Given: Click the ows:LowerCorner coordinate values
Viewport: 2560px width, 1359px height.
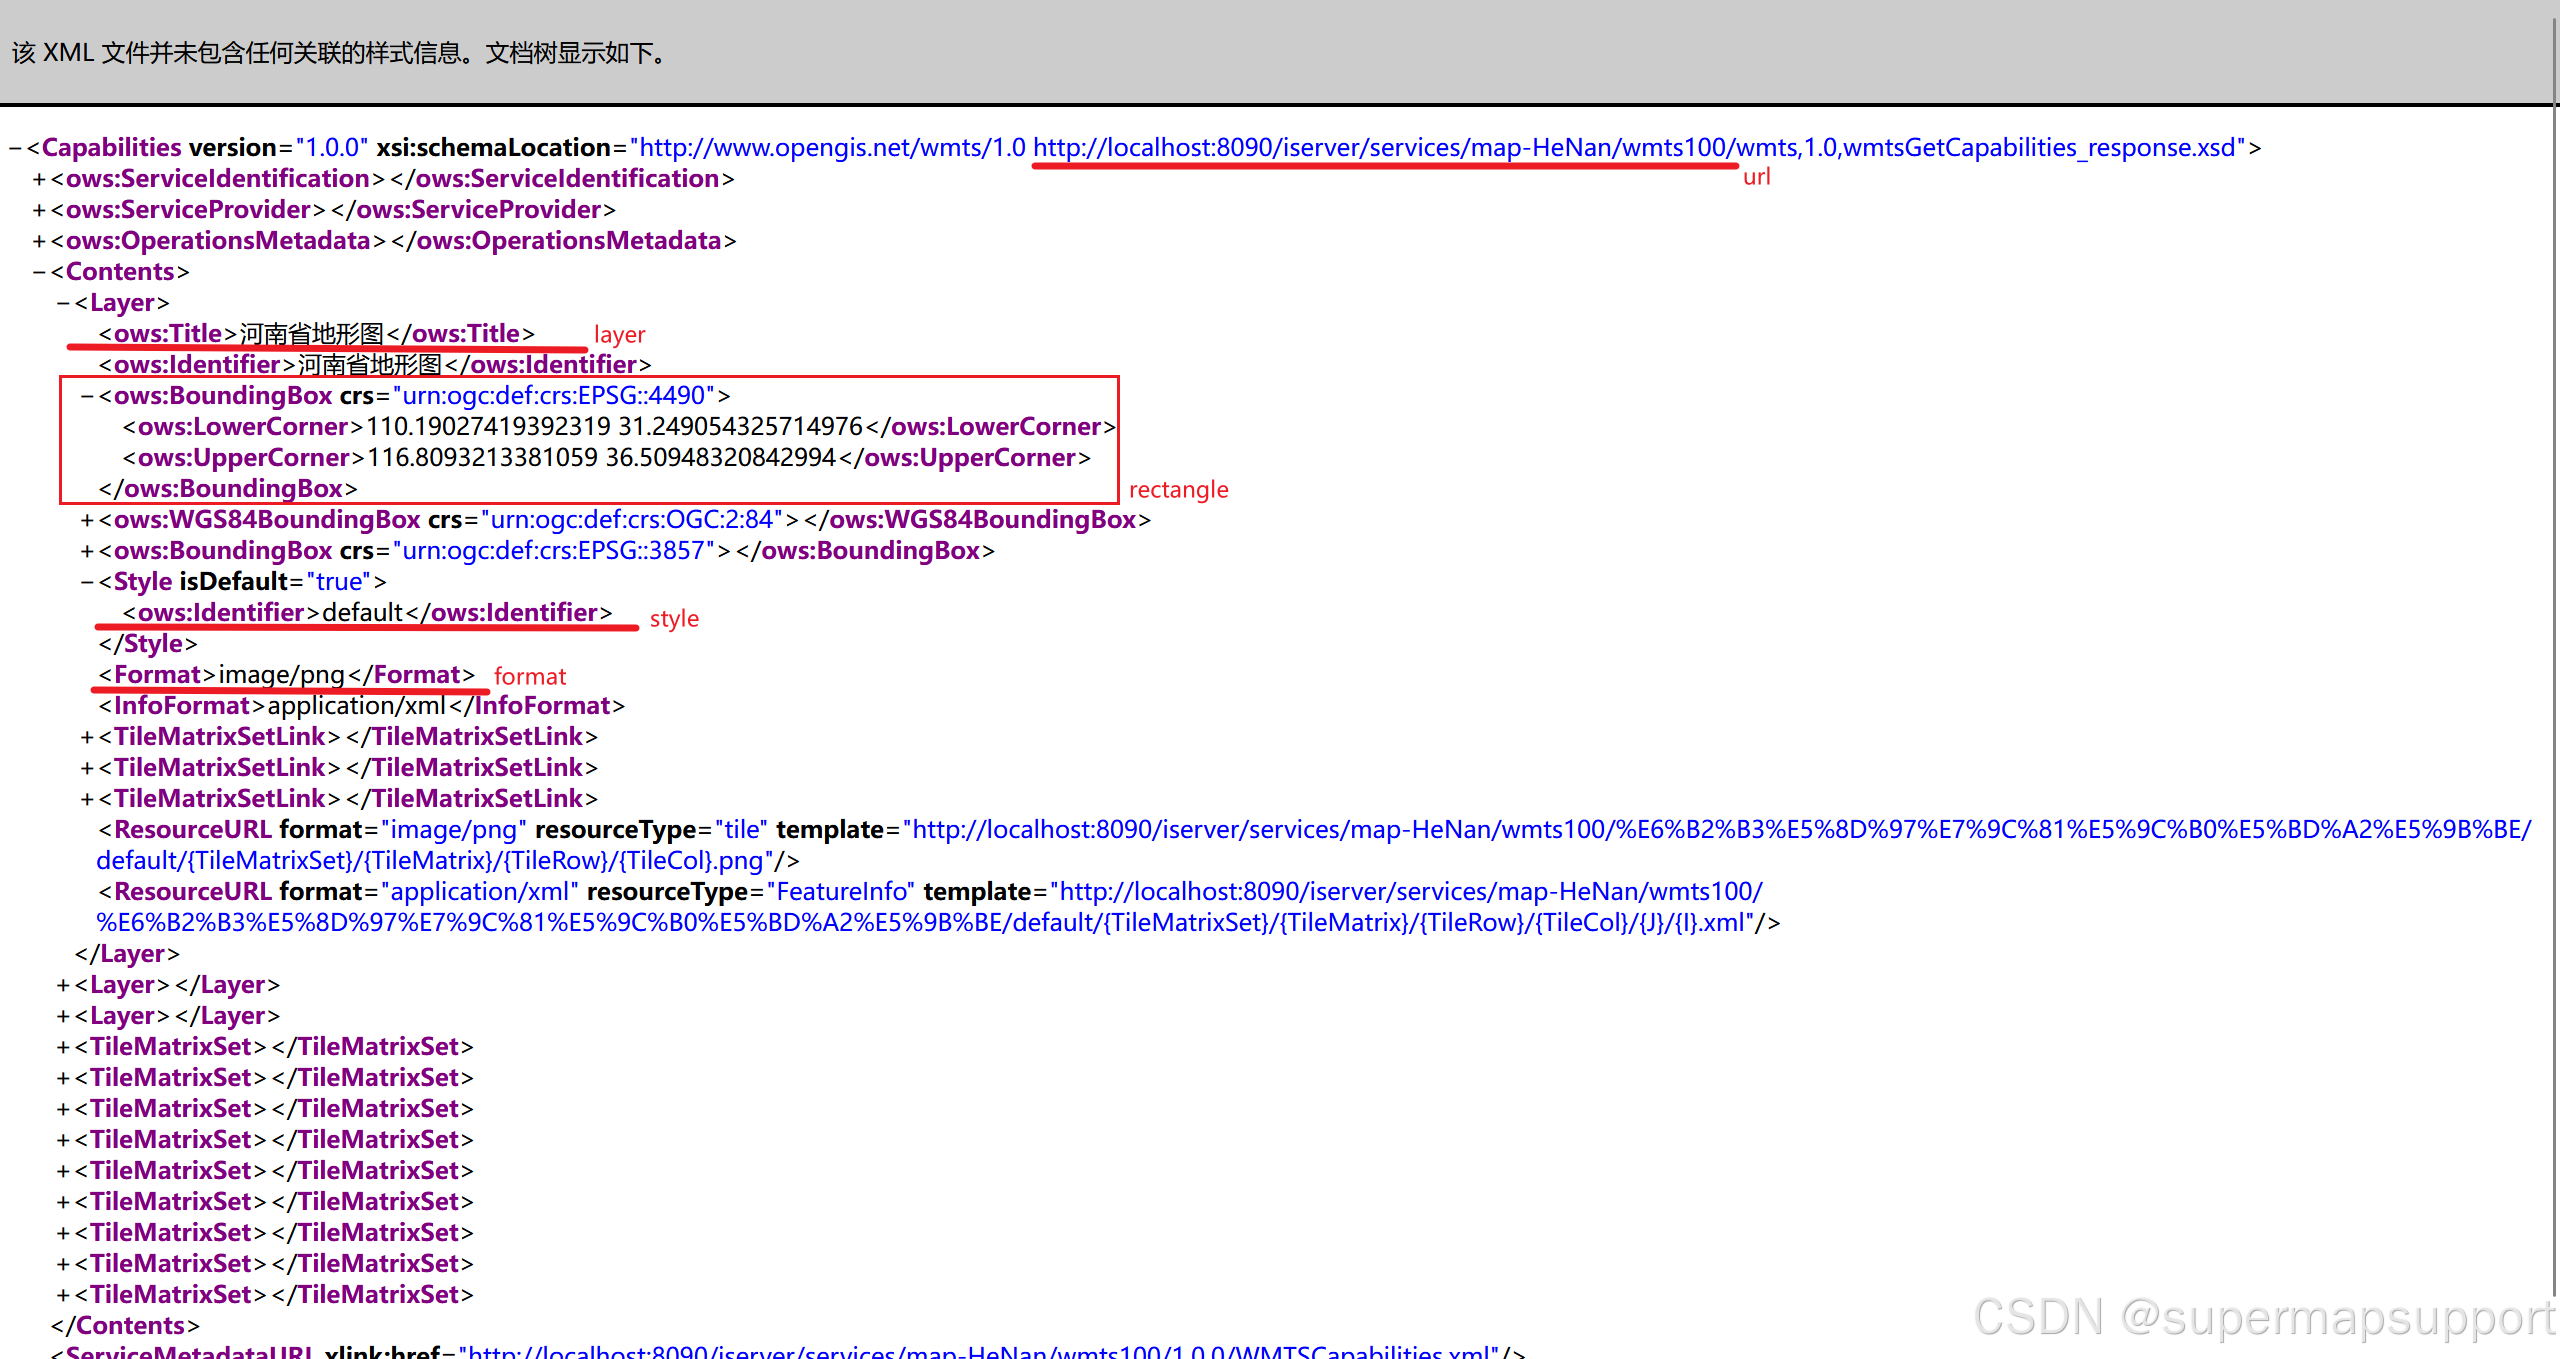Looking at the screenshot, I should tap(613, 427).
